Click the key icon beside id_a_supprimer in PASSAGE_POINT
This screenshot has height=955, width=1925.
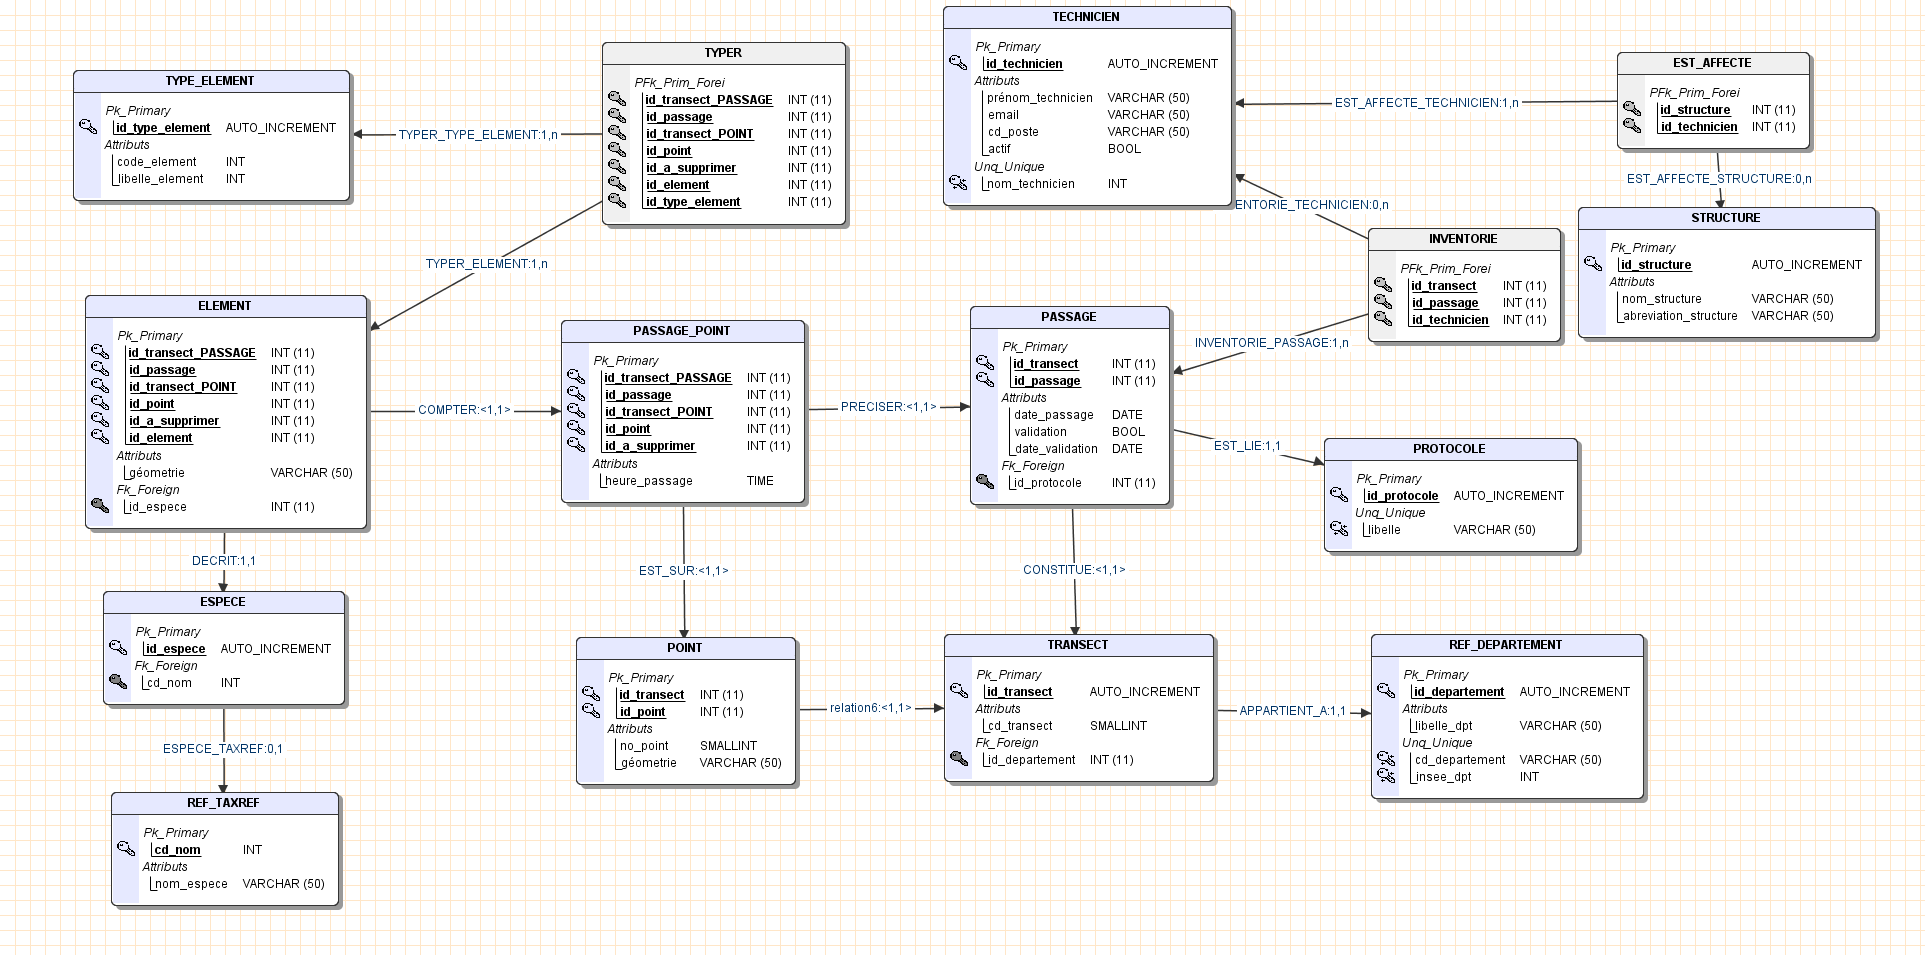click(x=576, y=445)
